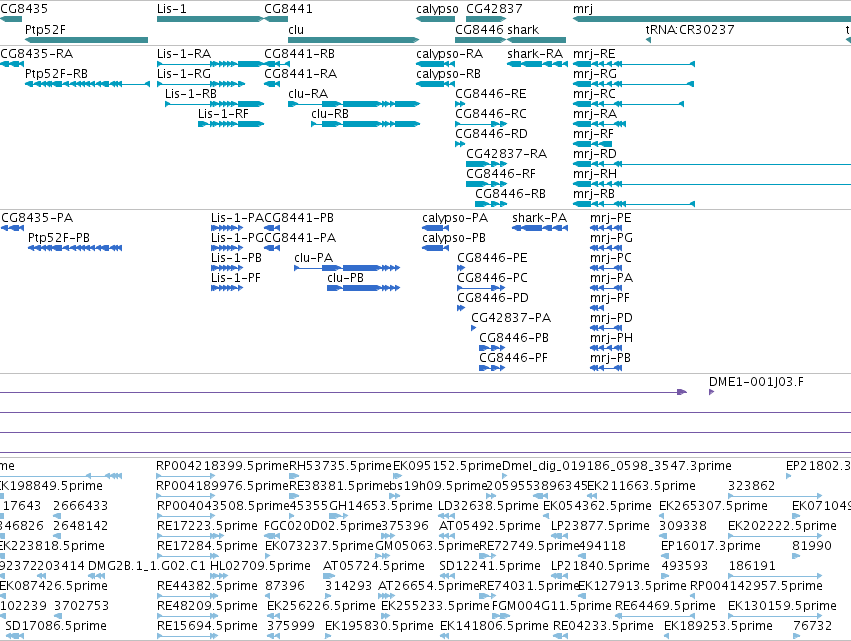The width and height of the screenshot is (851, 641).
Task: Select the mrj-RG transcript label
Action: 595,74
